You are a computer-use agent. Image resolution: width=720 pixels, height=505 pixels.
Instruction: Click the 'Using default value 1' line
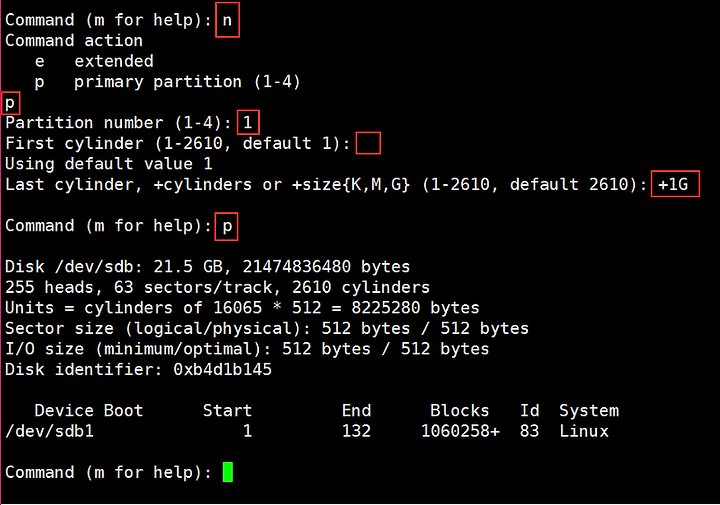tap(109, 164)
